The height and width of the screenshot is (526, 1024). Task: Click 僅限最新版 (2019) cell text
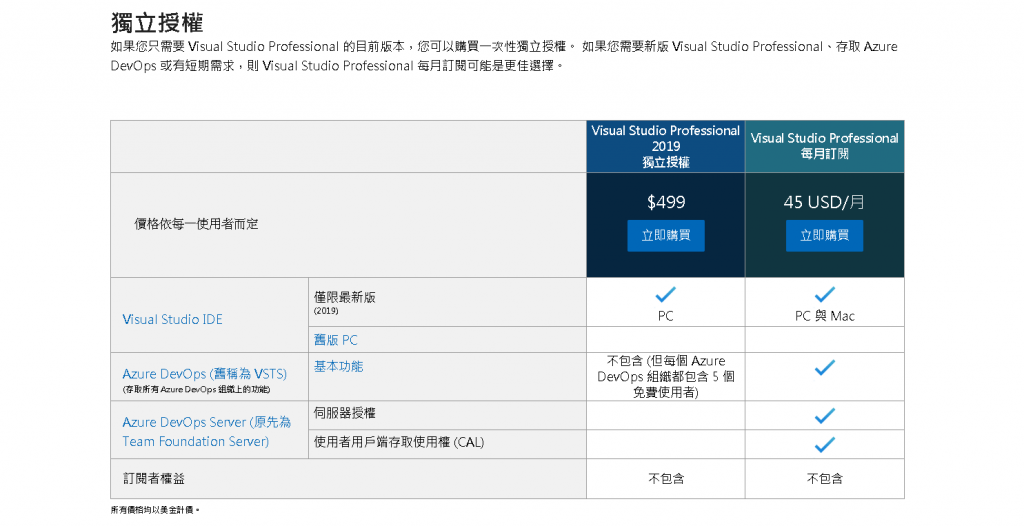point(345,303)
